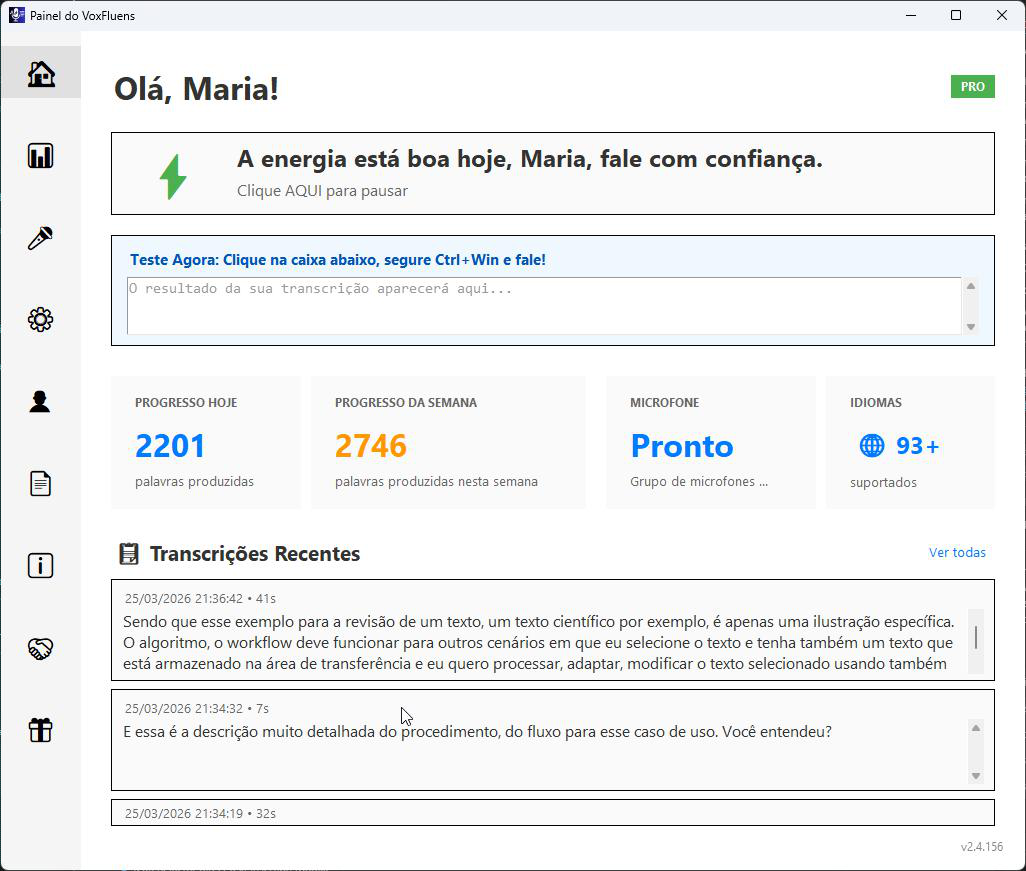Click the 'Progresso Hoje' 2201 words card
The width and height of the screenshot is (1026, 871).
tap(205, 443)
